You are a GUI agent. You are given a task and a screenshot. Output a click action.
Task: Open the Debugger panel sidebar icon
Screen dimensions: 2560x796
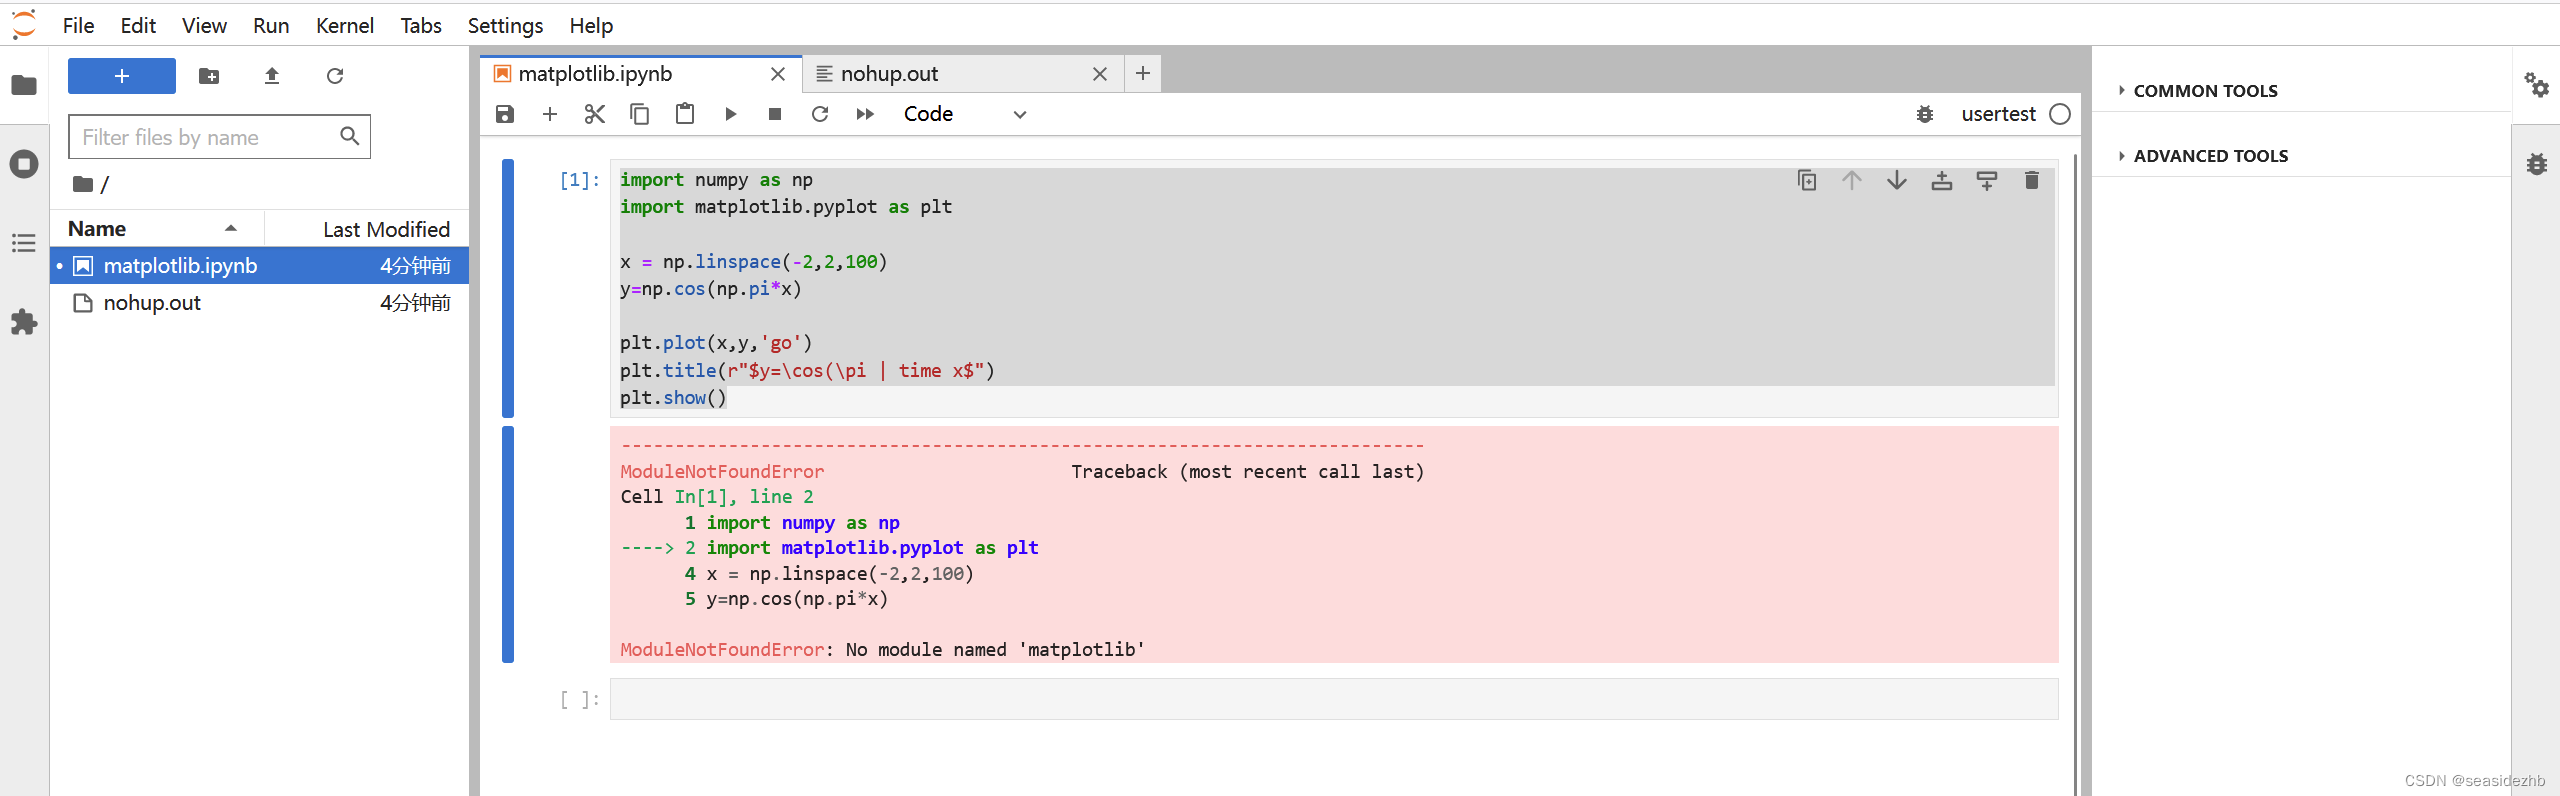2537,164
